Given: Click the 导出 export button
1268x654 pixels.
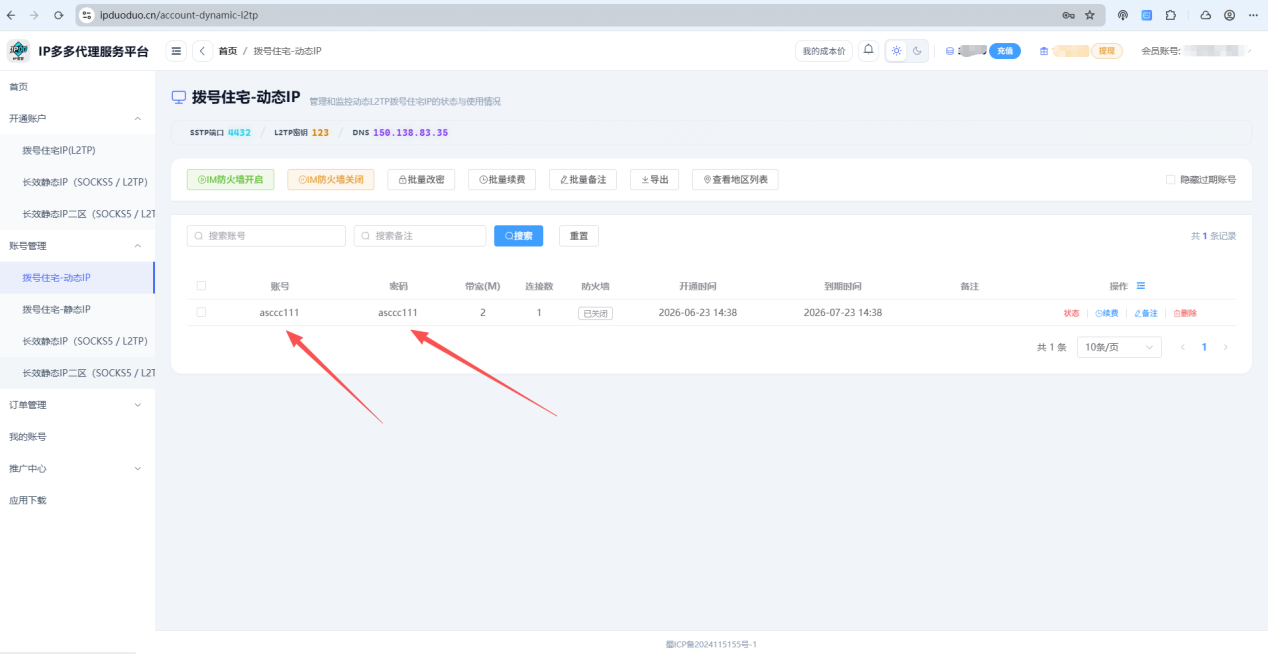Looking at the screenshot, I should (x=654, y=179).
